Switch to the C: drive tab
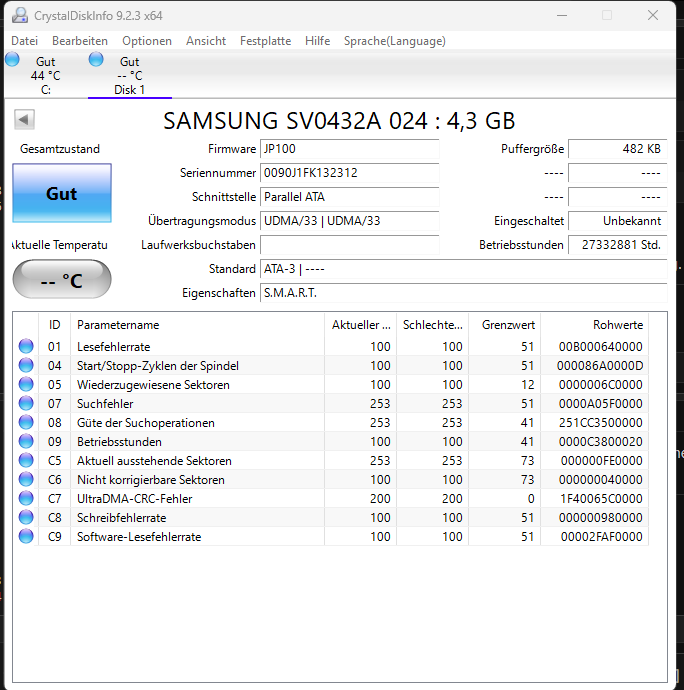This screenshot has width=684, height=690. coord(46,75)
